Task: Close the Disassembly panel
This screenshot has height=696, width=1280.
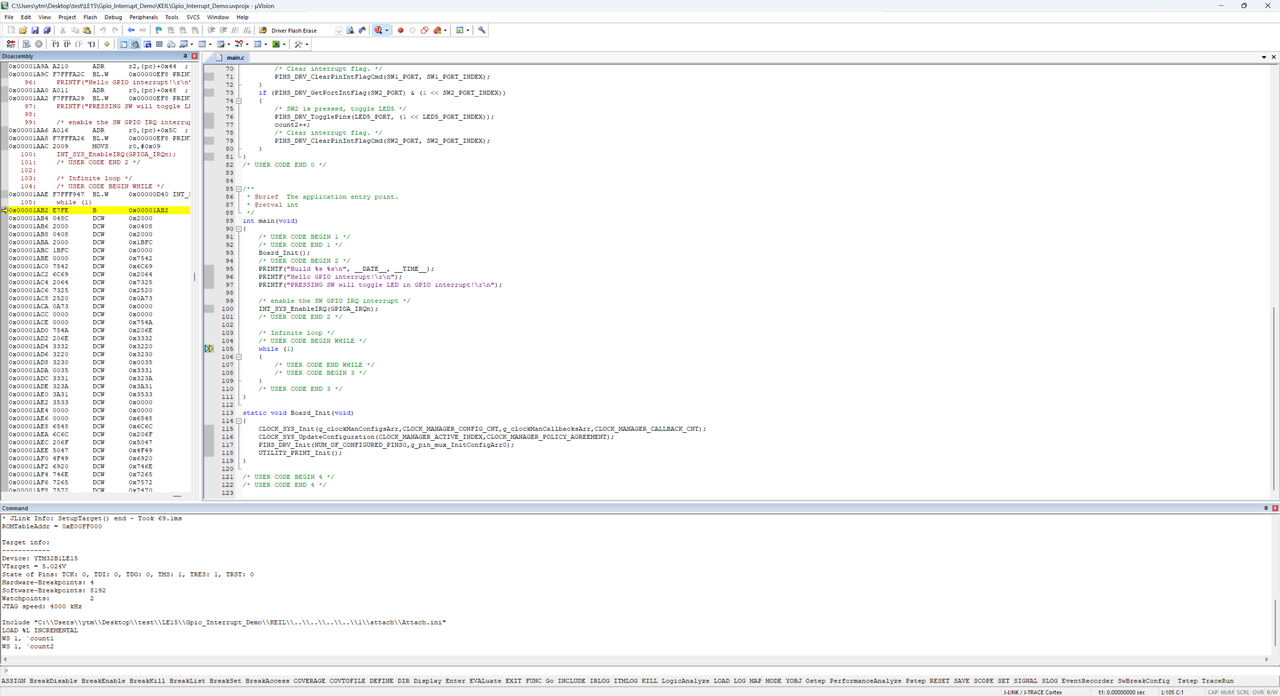Action: (x=194, y=56)
